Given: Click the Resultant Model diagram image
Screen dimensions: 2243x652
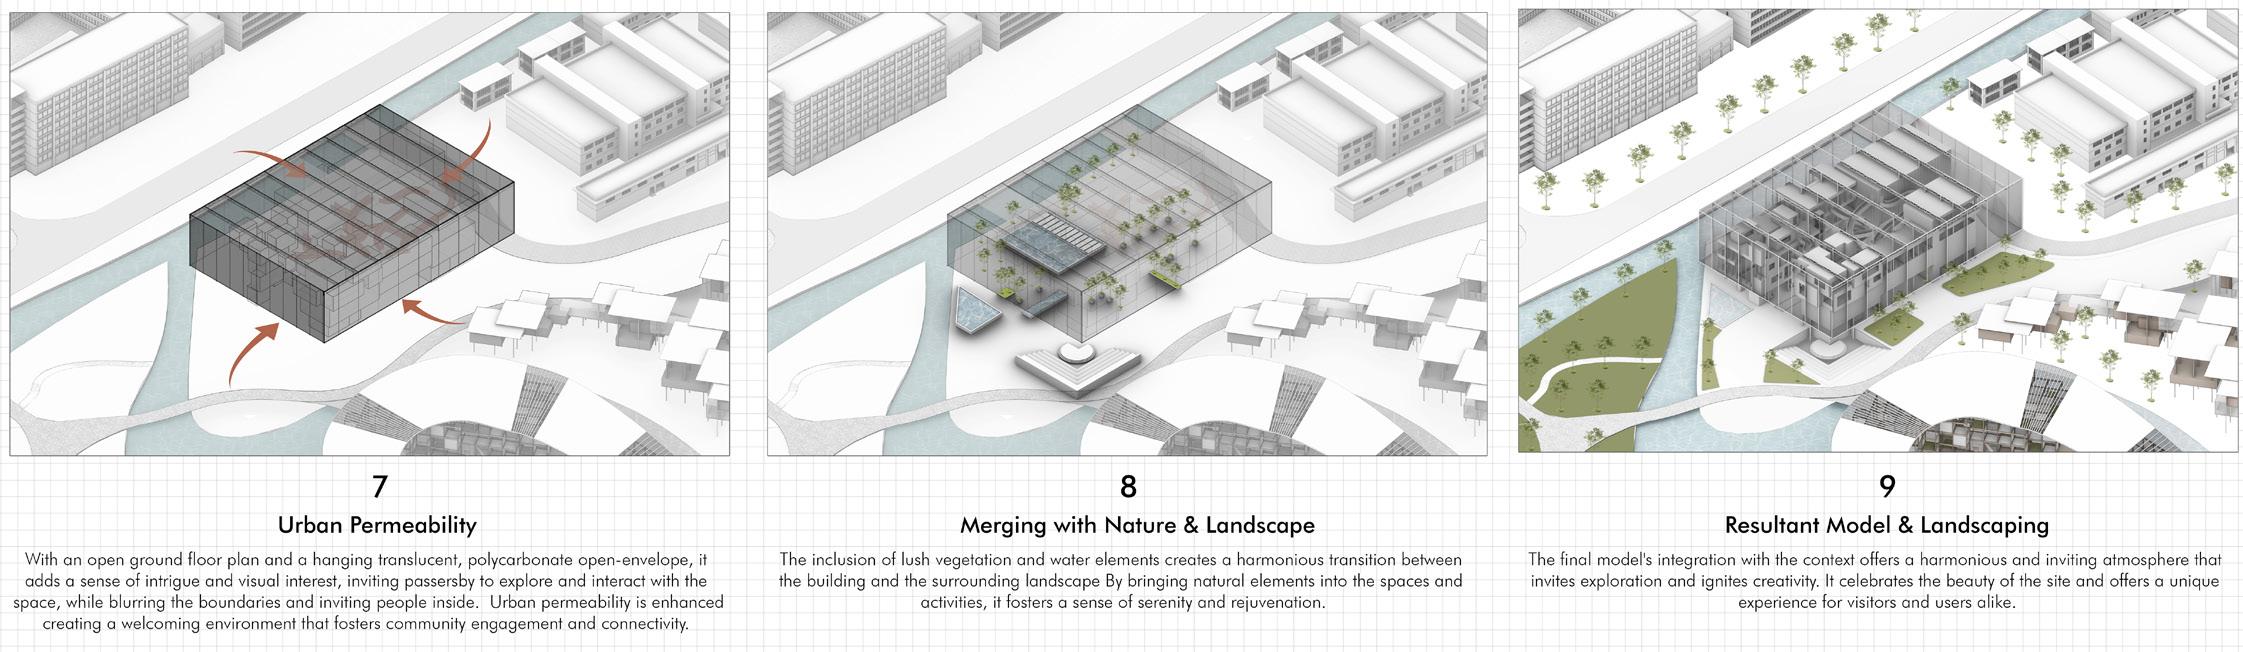Looking at the screenshot, I should 1877,230.
